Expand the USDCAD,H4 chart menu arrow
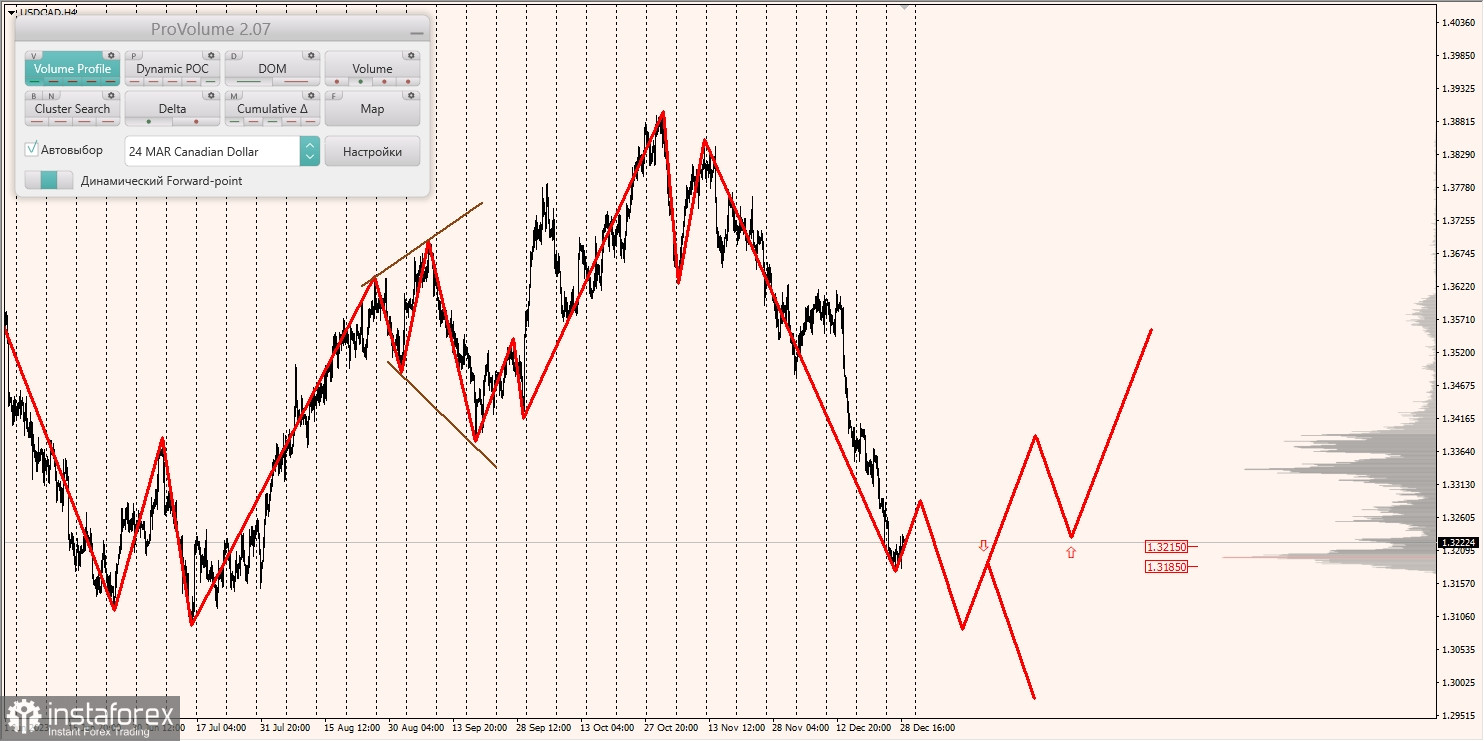This screenshot has width=1484, height=741. click(11, 12)
